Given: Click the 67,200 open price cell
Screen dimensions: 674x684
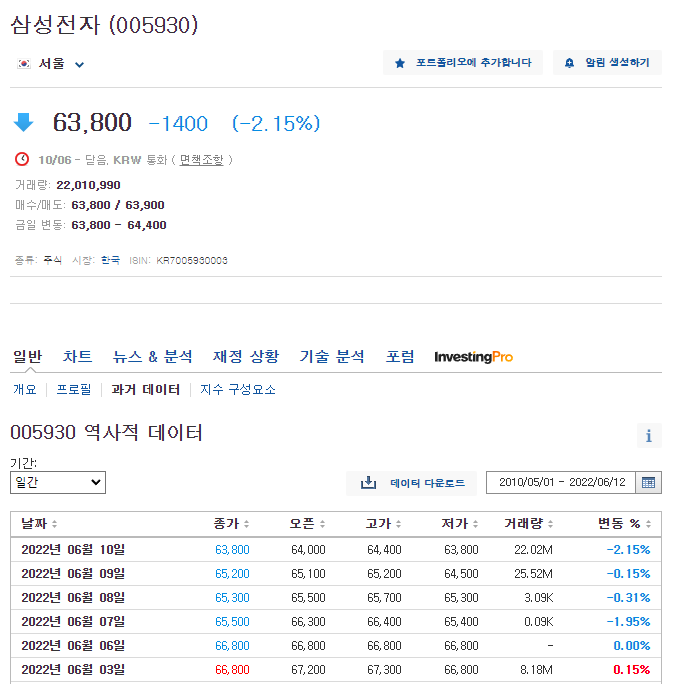Looking at the screenshot, I should coord(308,670).
